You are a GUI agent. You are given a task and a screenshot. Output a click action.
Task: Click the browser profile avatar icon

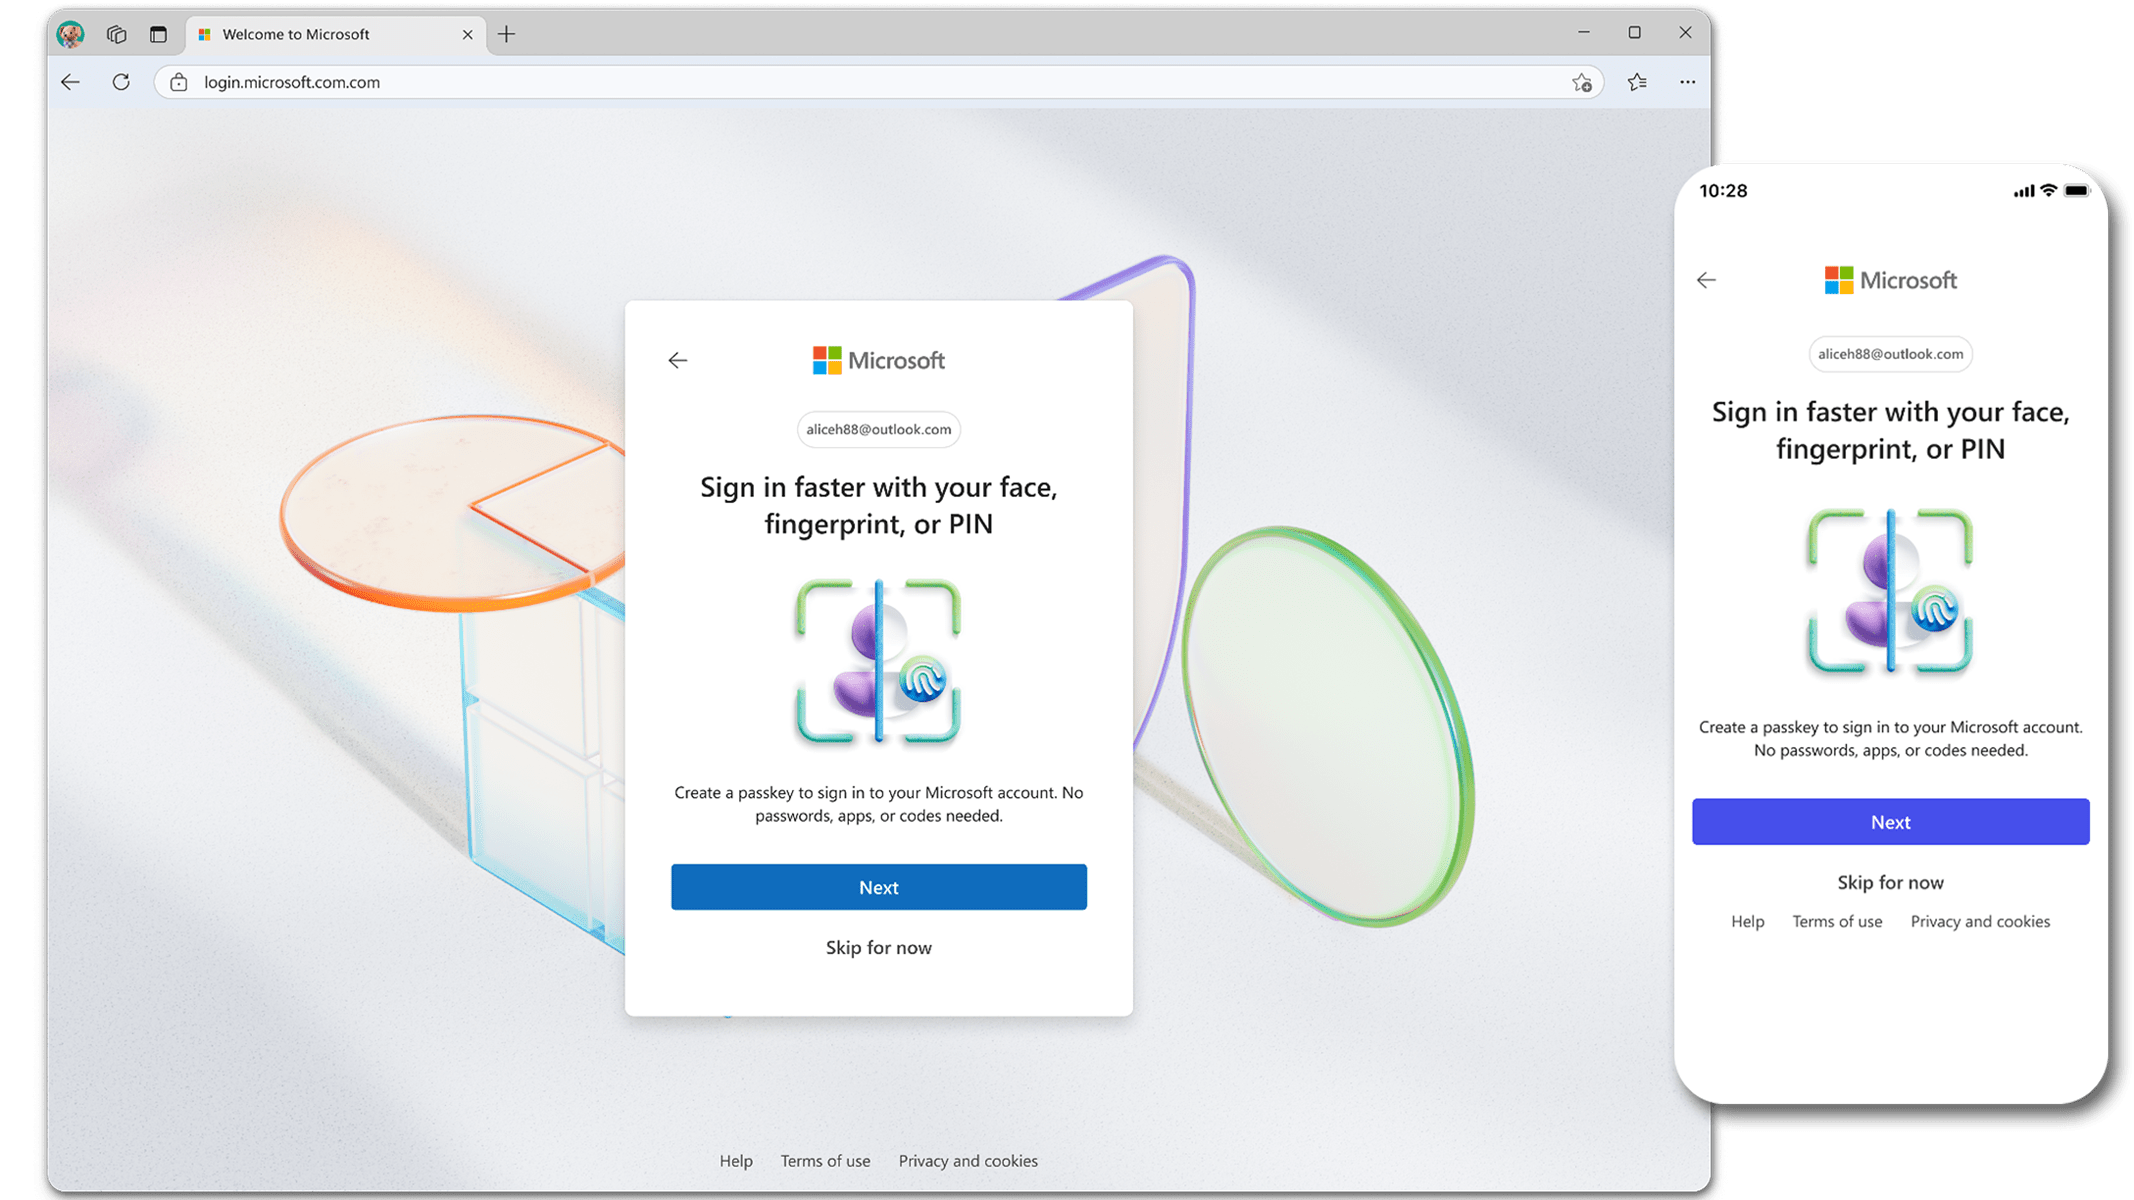pyautogui.click(x=70, y=34)
